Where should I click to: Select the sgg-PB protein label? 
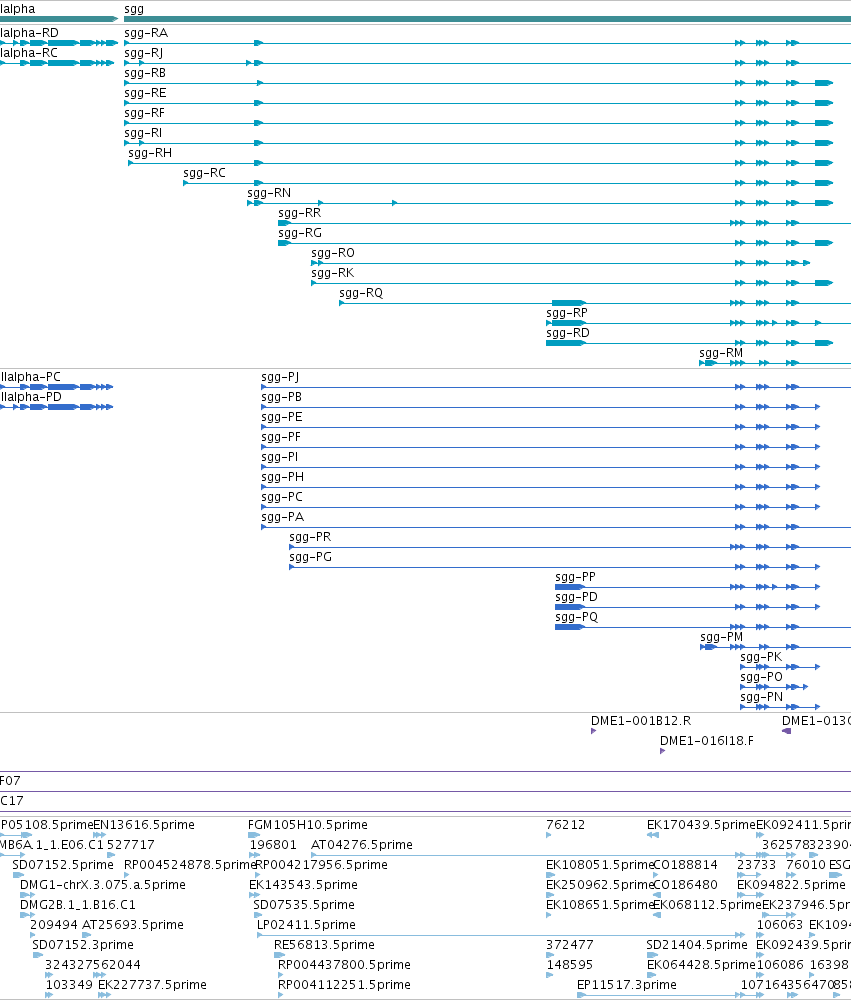pos(281,397)
